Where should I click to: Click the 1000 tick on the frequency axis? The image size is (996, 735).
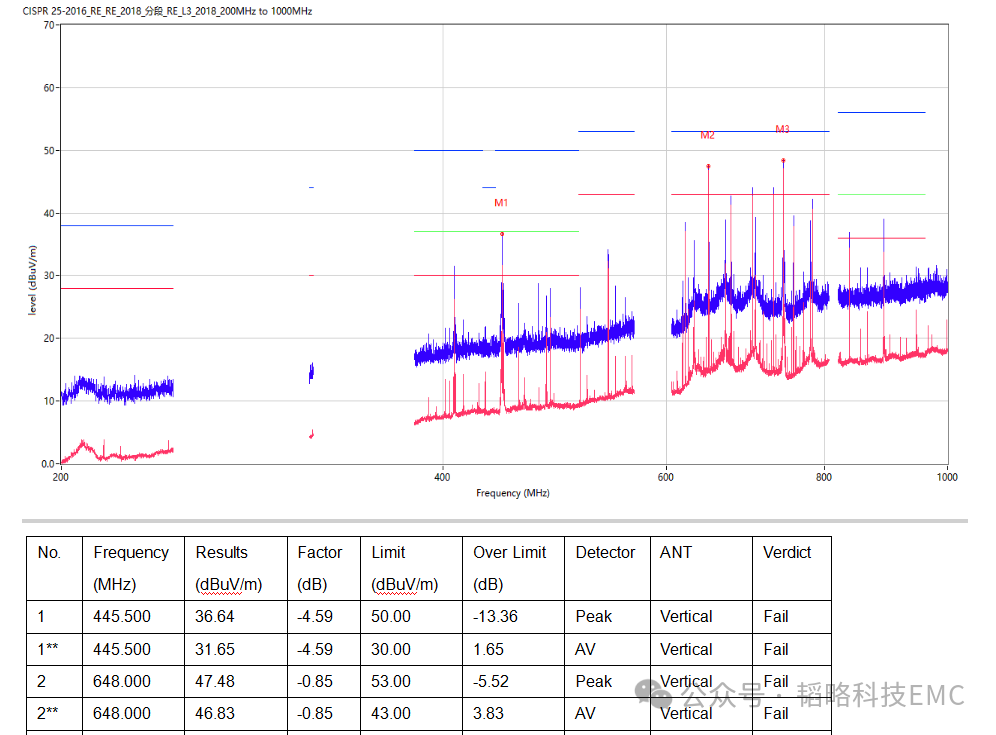pos(945,477)
